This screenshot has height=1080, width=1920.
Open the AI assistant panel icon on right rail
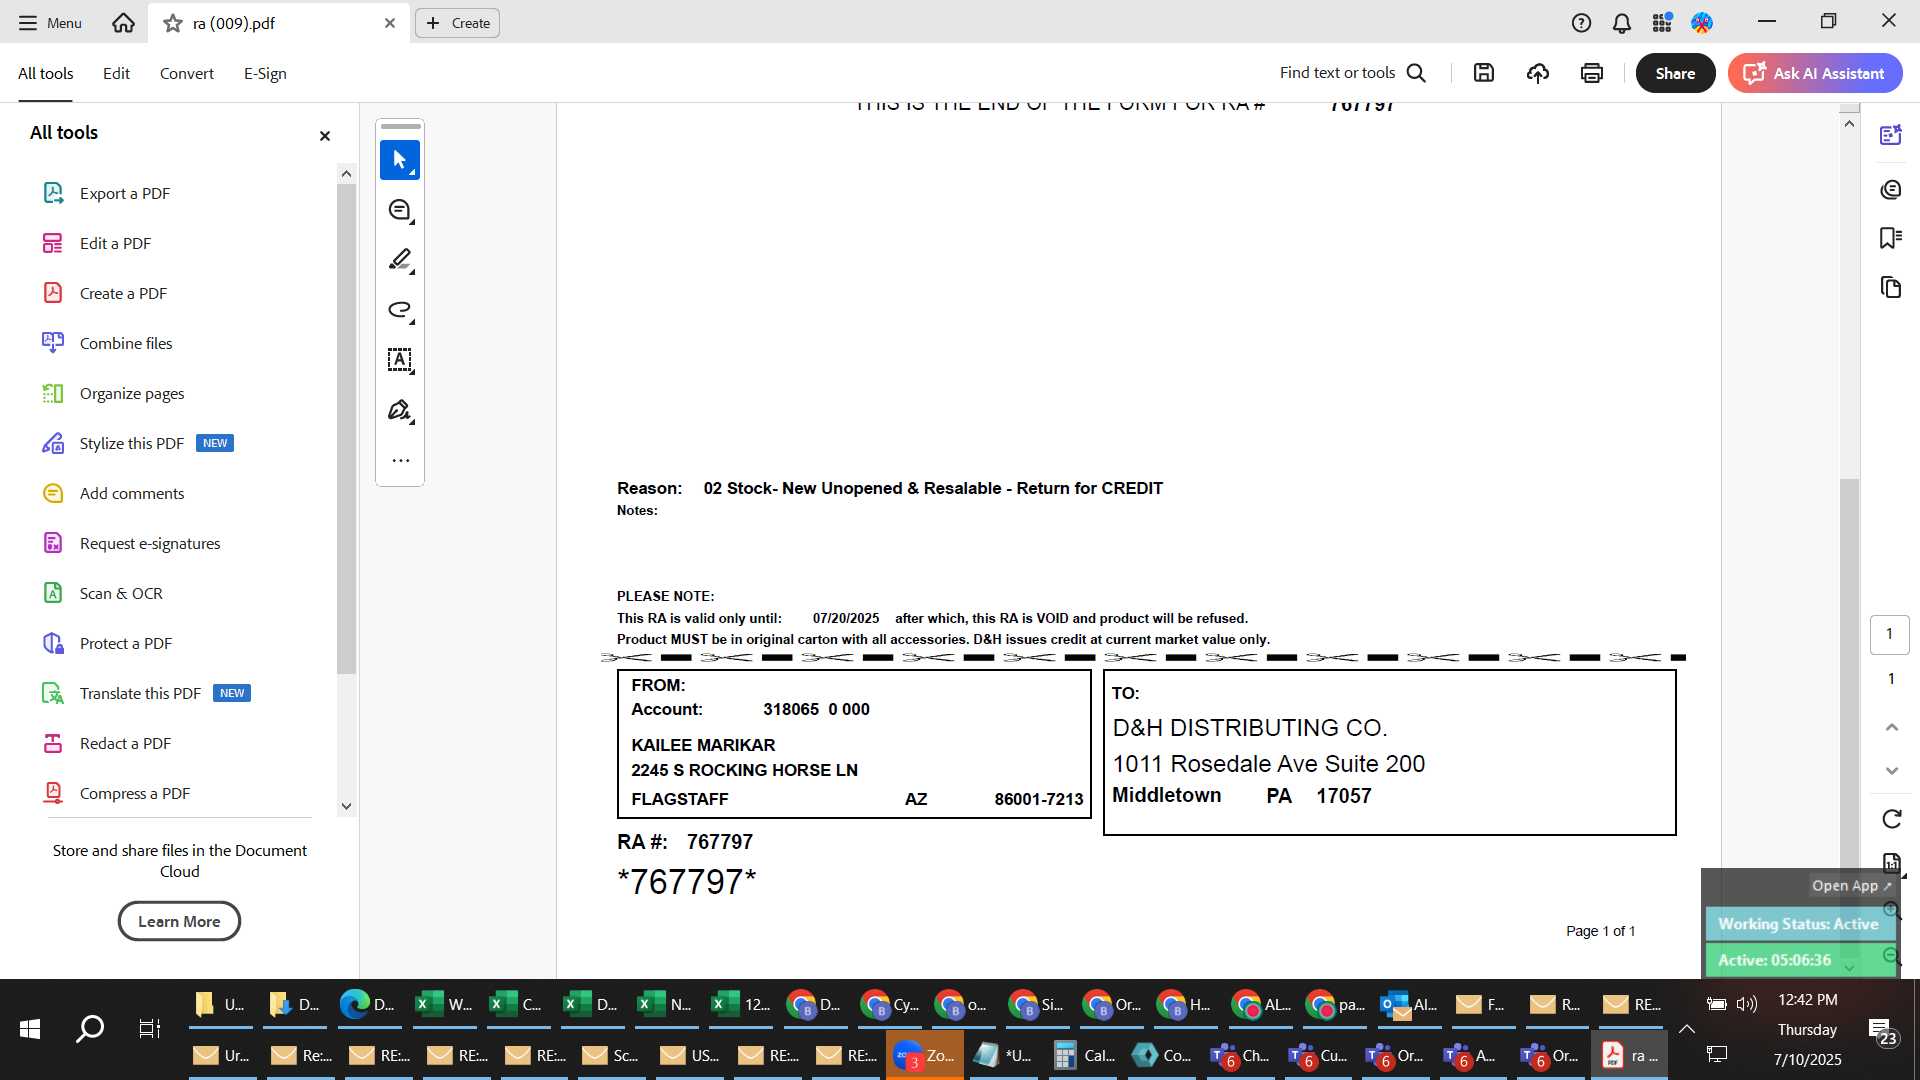pyautogui.click(x=1891, y=135)
